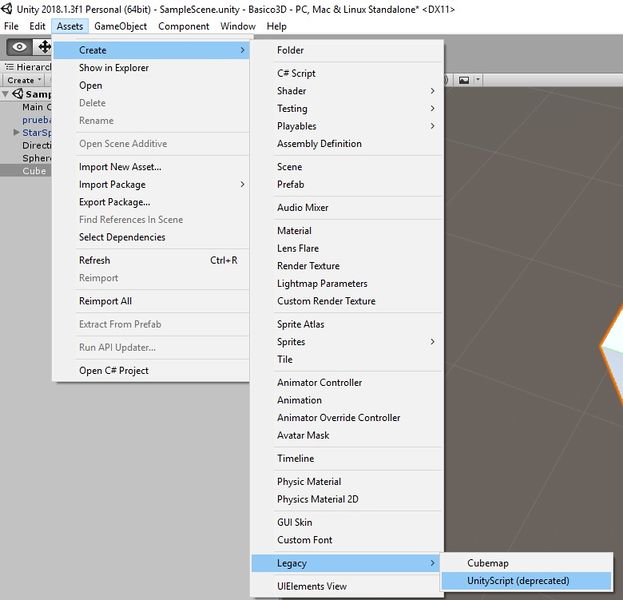This screenshot has height=600, width=623.
Task: Select Cube in the Hierarchy
Action: coord(26,171)
